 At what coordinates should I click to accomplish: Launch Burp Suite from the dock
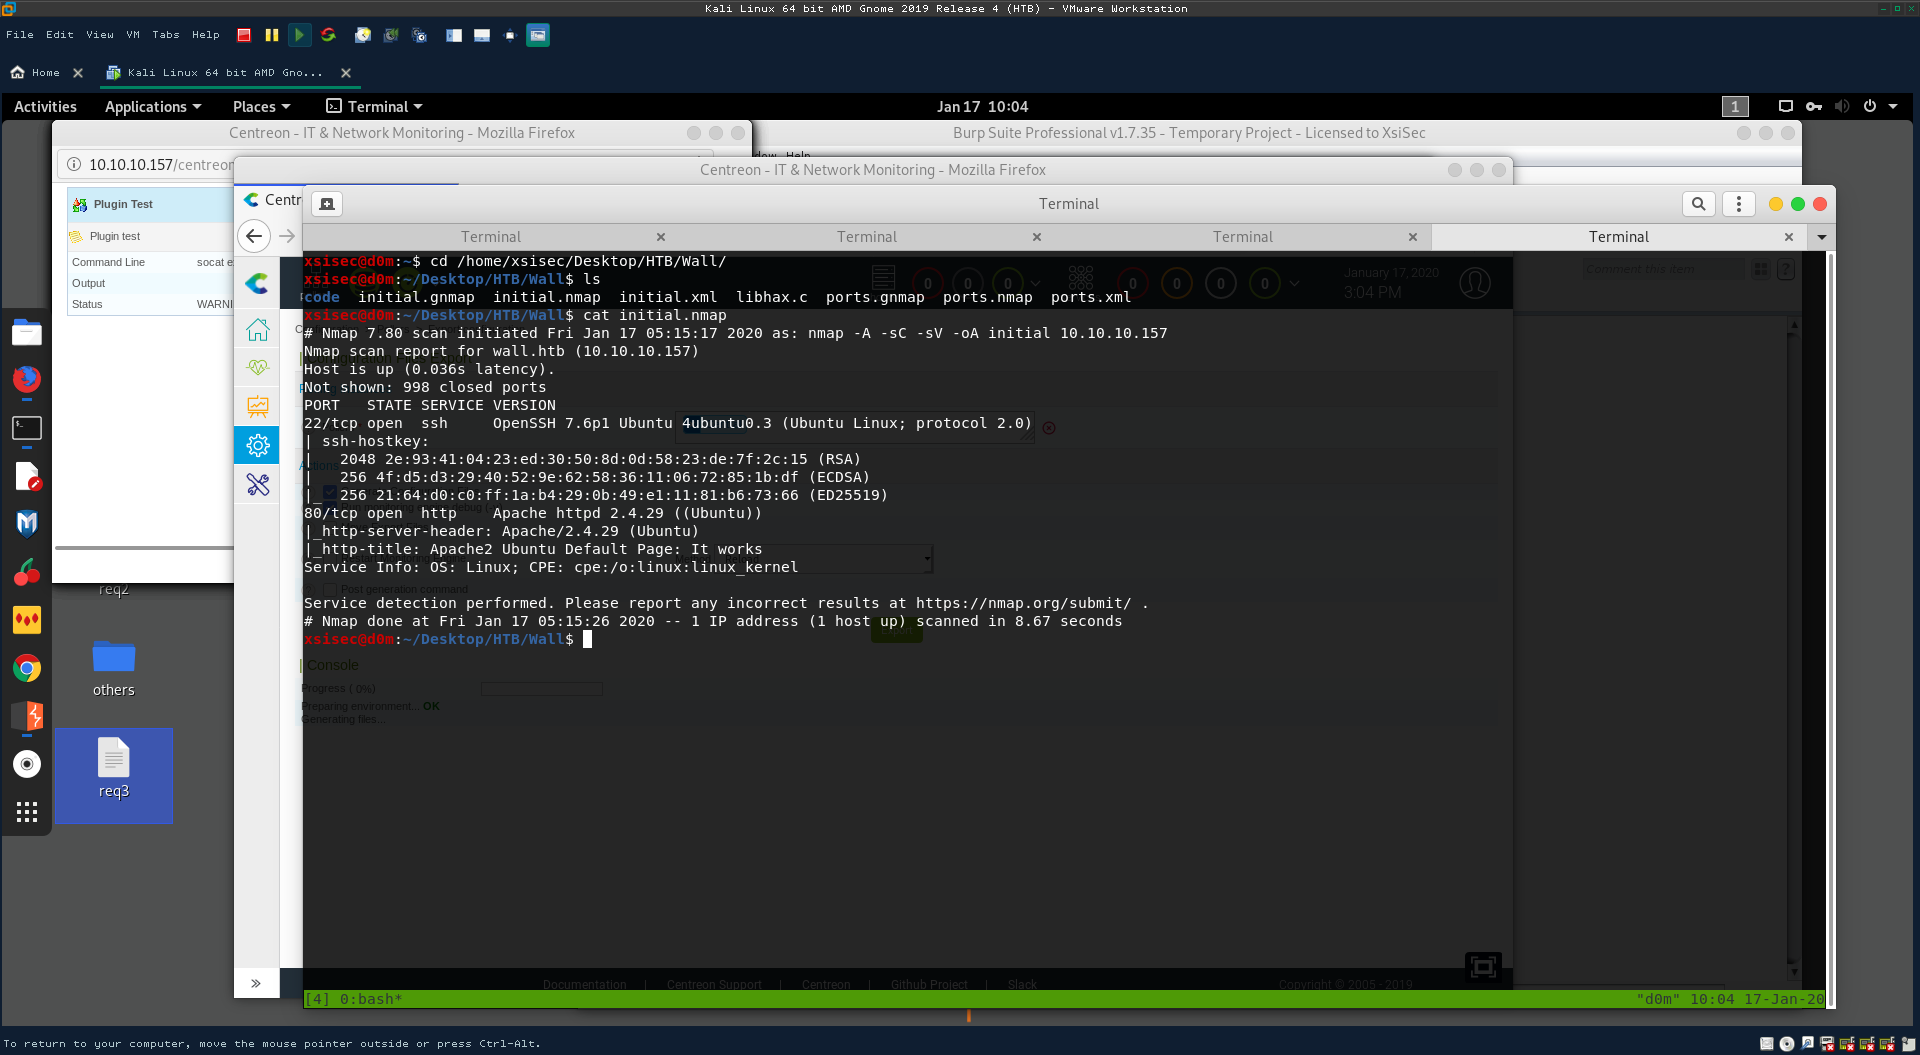point(27,716)
